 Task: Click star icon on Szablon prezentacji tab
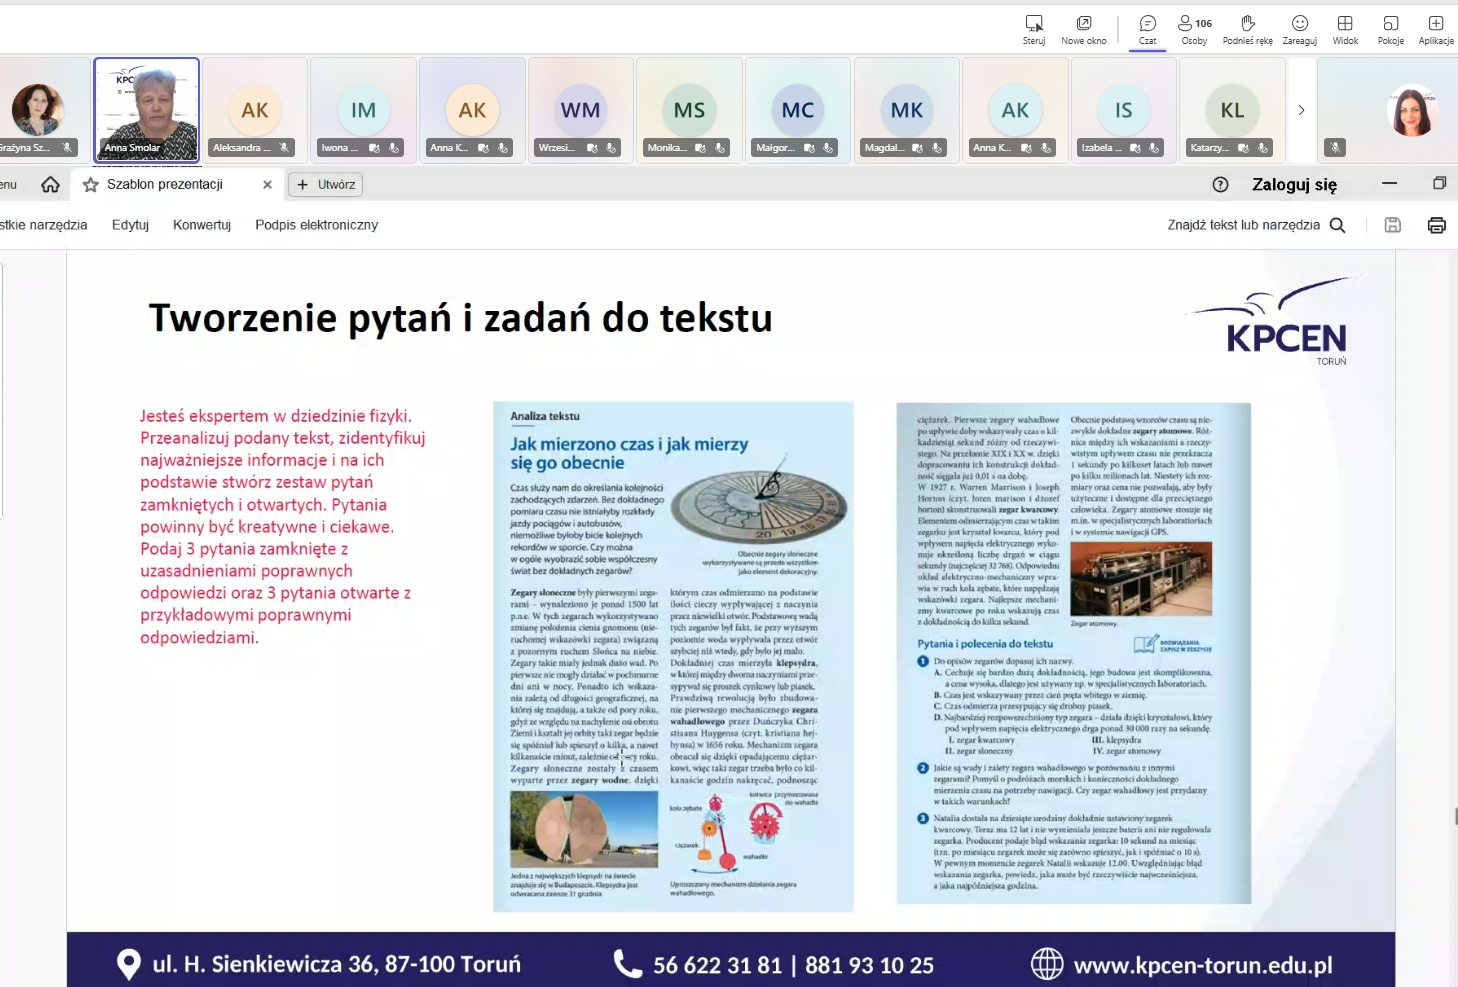91,185
